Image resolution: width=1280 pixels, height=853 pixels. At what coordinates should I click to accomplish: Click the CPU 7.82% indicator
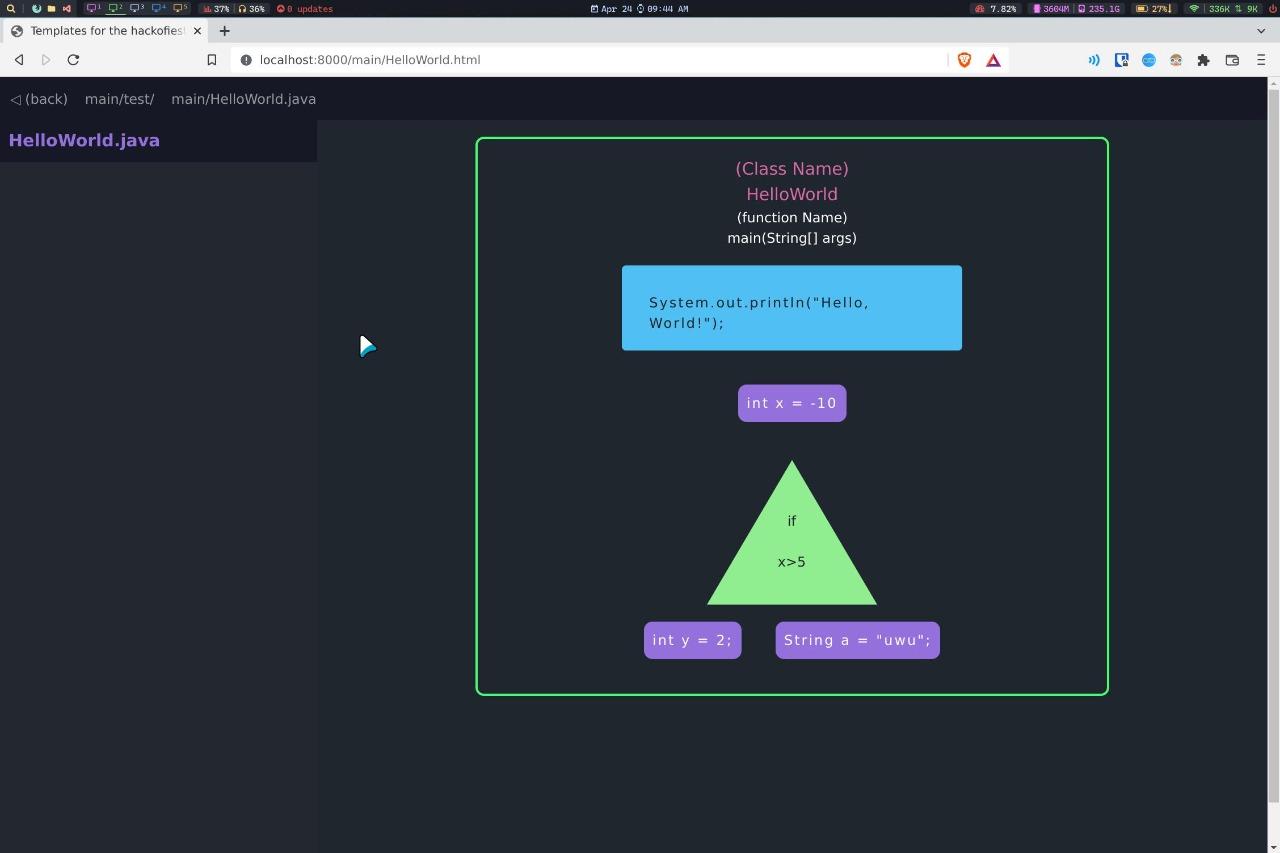coord(996,8)
